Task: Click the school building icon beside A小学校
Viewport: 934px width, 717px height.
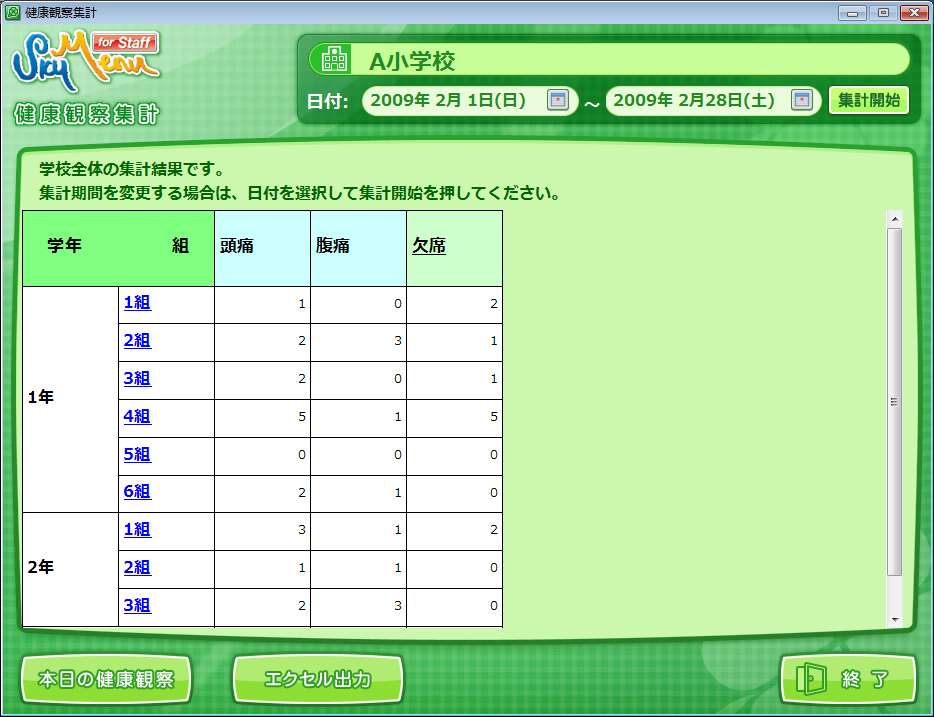Action: tap(334, 60)
